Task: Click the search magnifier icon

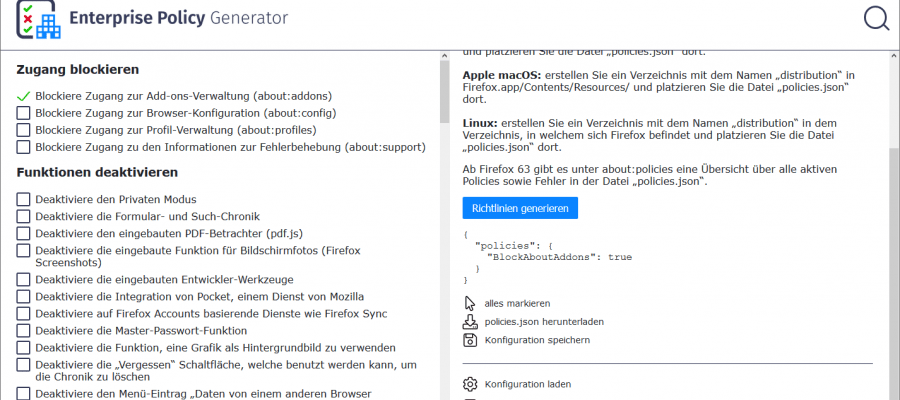Action: [x=876, y=18]
